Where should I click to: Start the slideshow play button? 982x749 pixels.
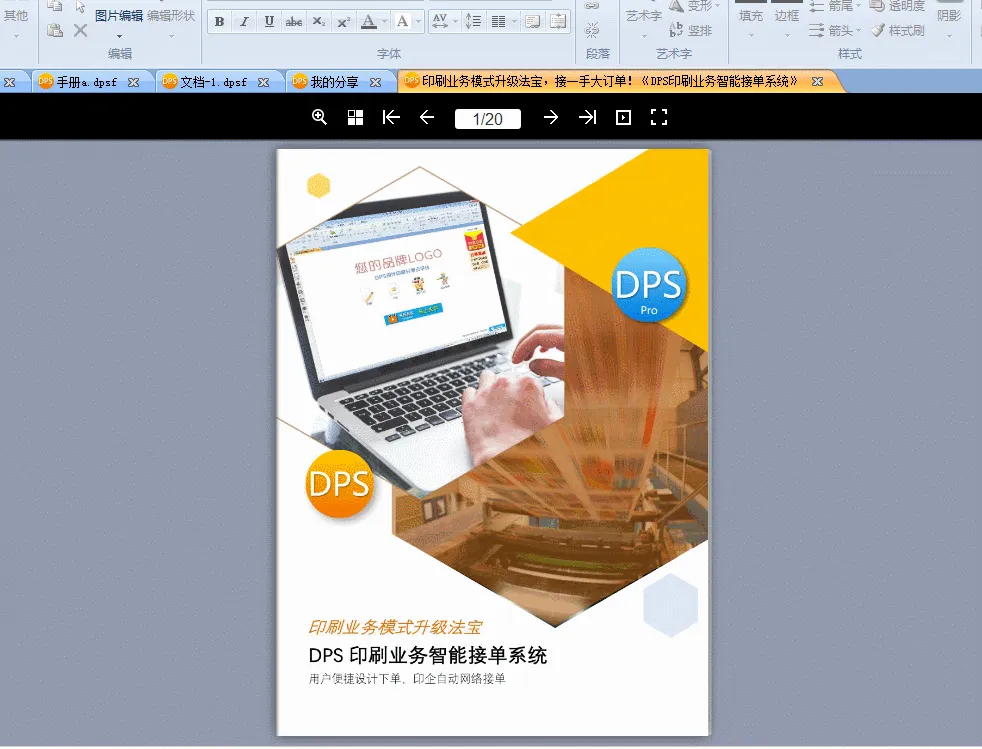coord(623,117)
